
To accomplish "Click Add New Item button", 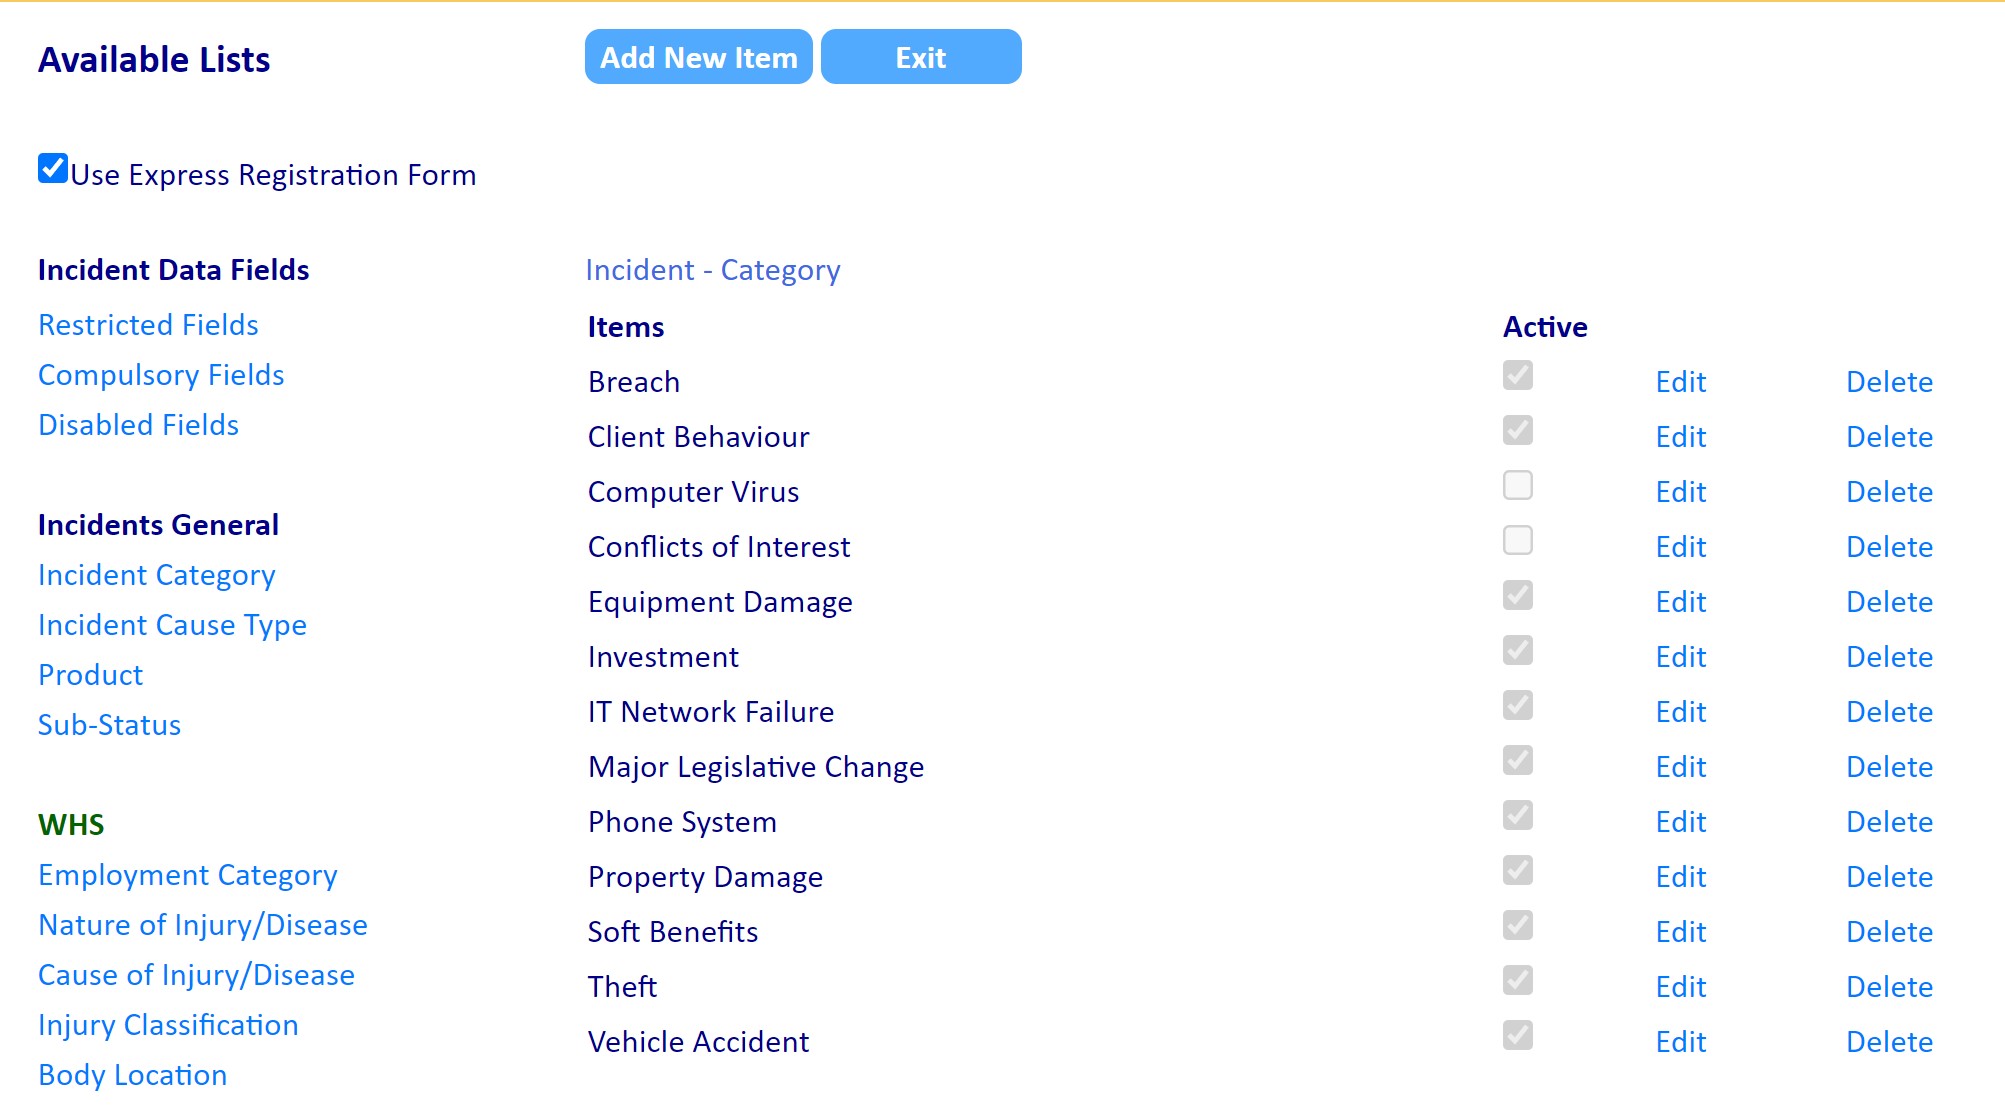I will (698, 57).
